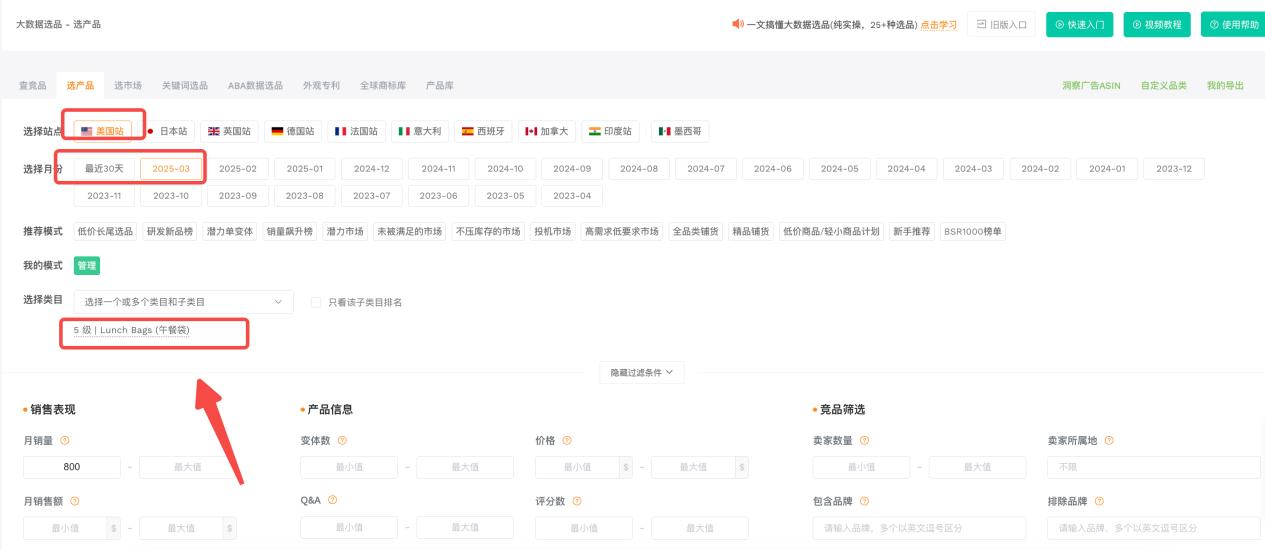
Task: Select the 法国站 marketplace
Action: [x=356, y=131]
